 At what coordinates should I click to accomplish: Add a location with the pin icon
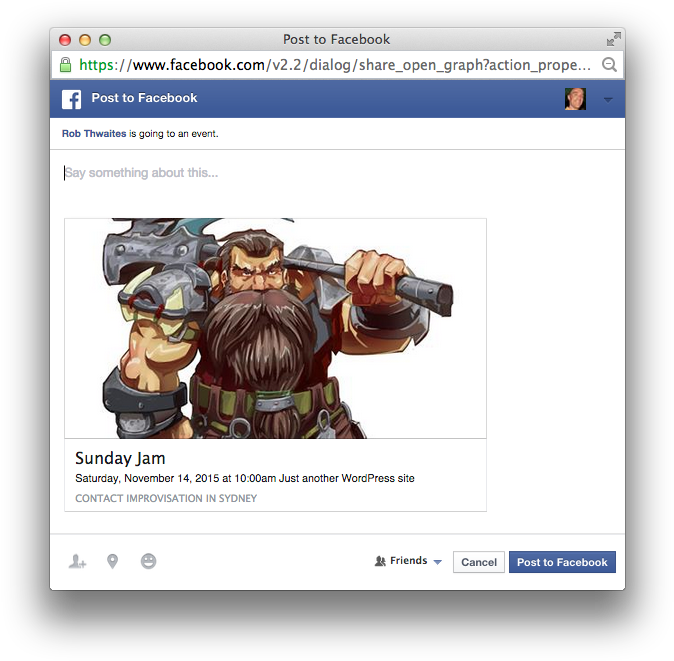pos(113,561)
